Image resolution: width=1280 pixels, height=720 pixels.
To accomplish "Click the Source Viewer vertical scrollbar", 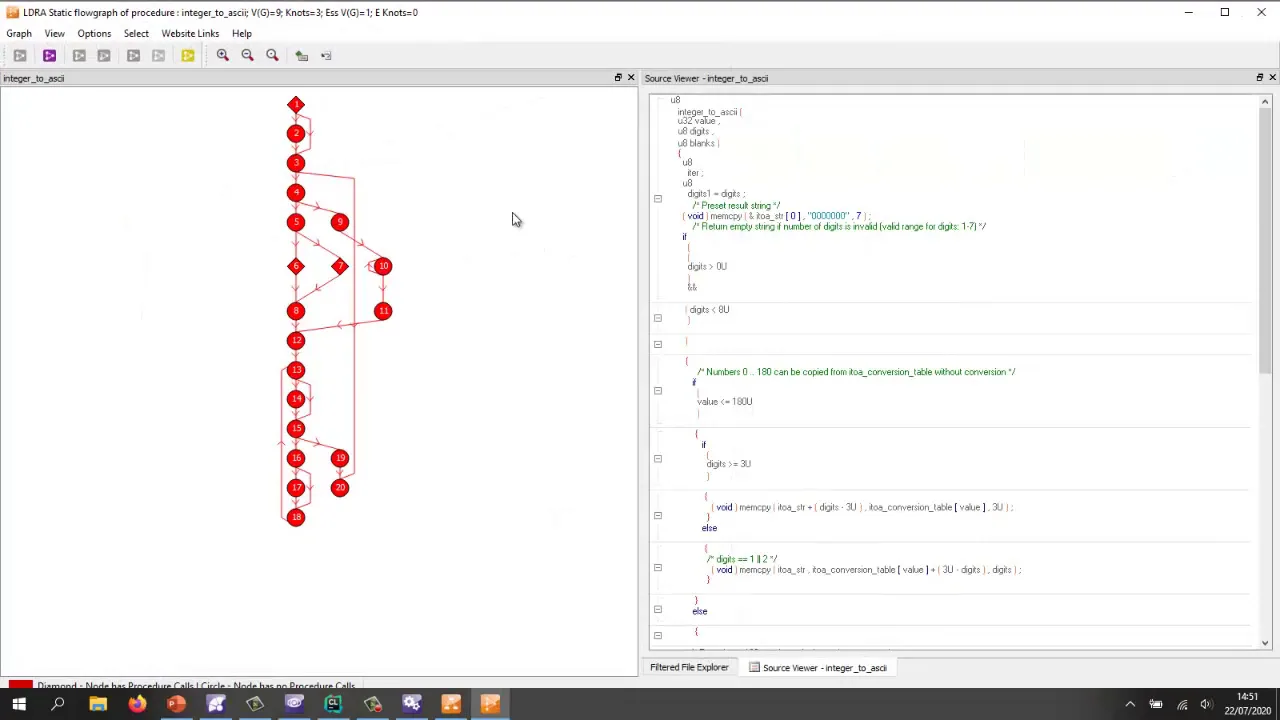I will pyautogui.click(x=1265, y=240).
